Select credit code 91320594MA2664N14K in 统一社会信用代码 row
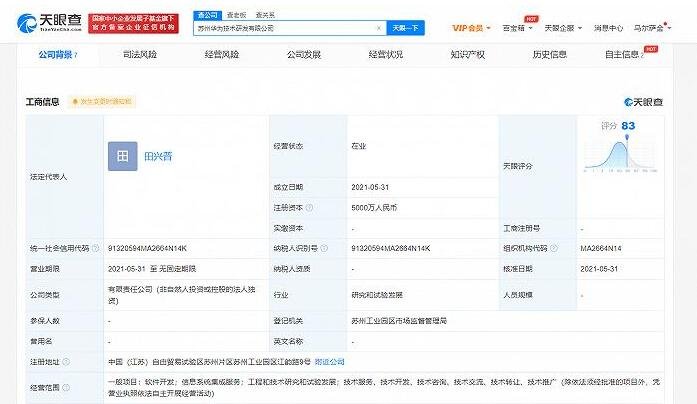 (147, 248)
